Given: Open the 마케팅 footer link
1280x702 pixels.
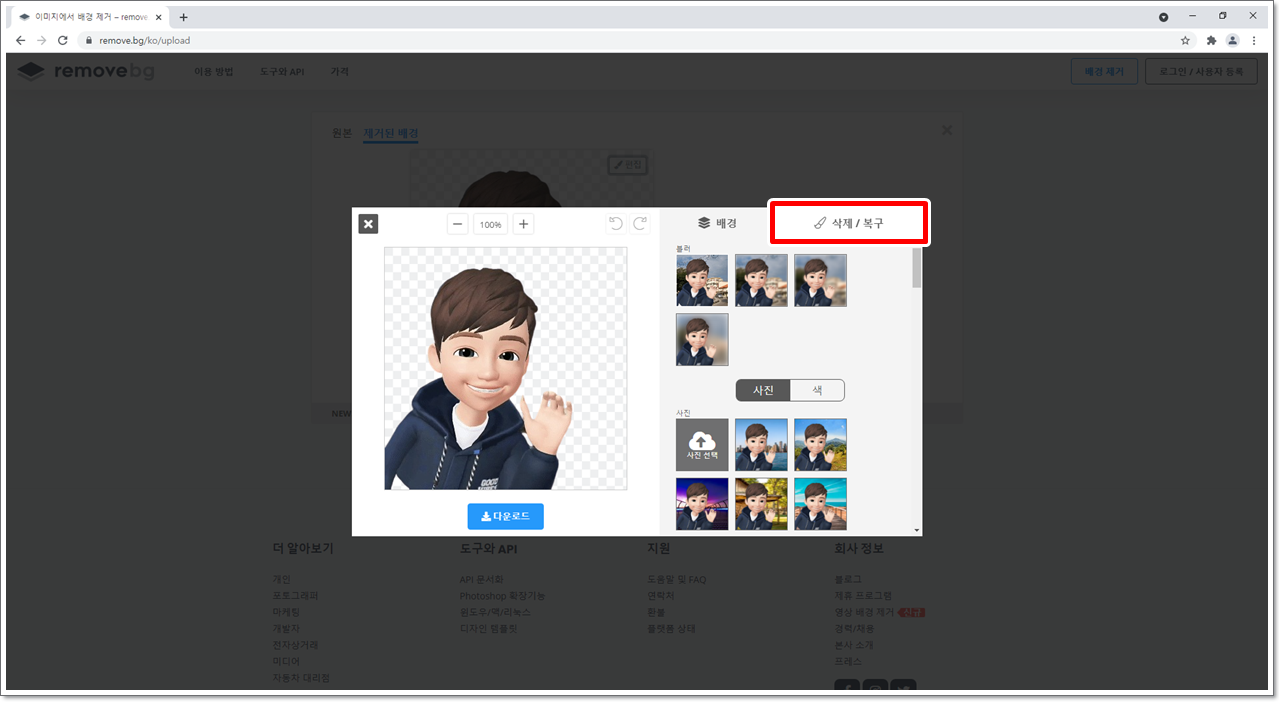Looking at the screenshot, I should [286, 611].
